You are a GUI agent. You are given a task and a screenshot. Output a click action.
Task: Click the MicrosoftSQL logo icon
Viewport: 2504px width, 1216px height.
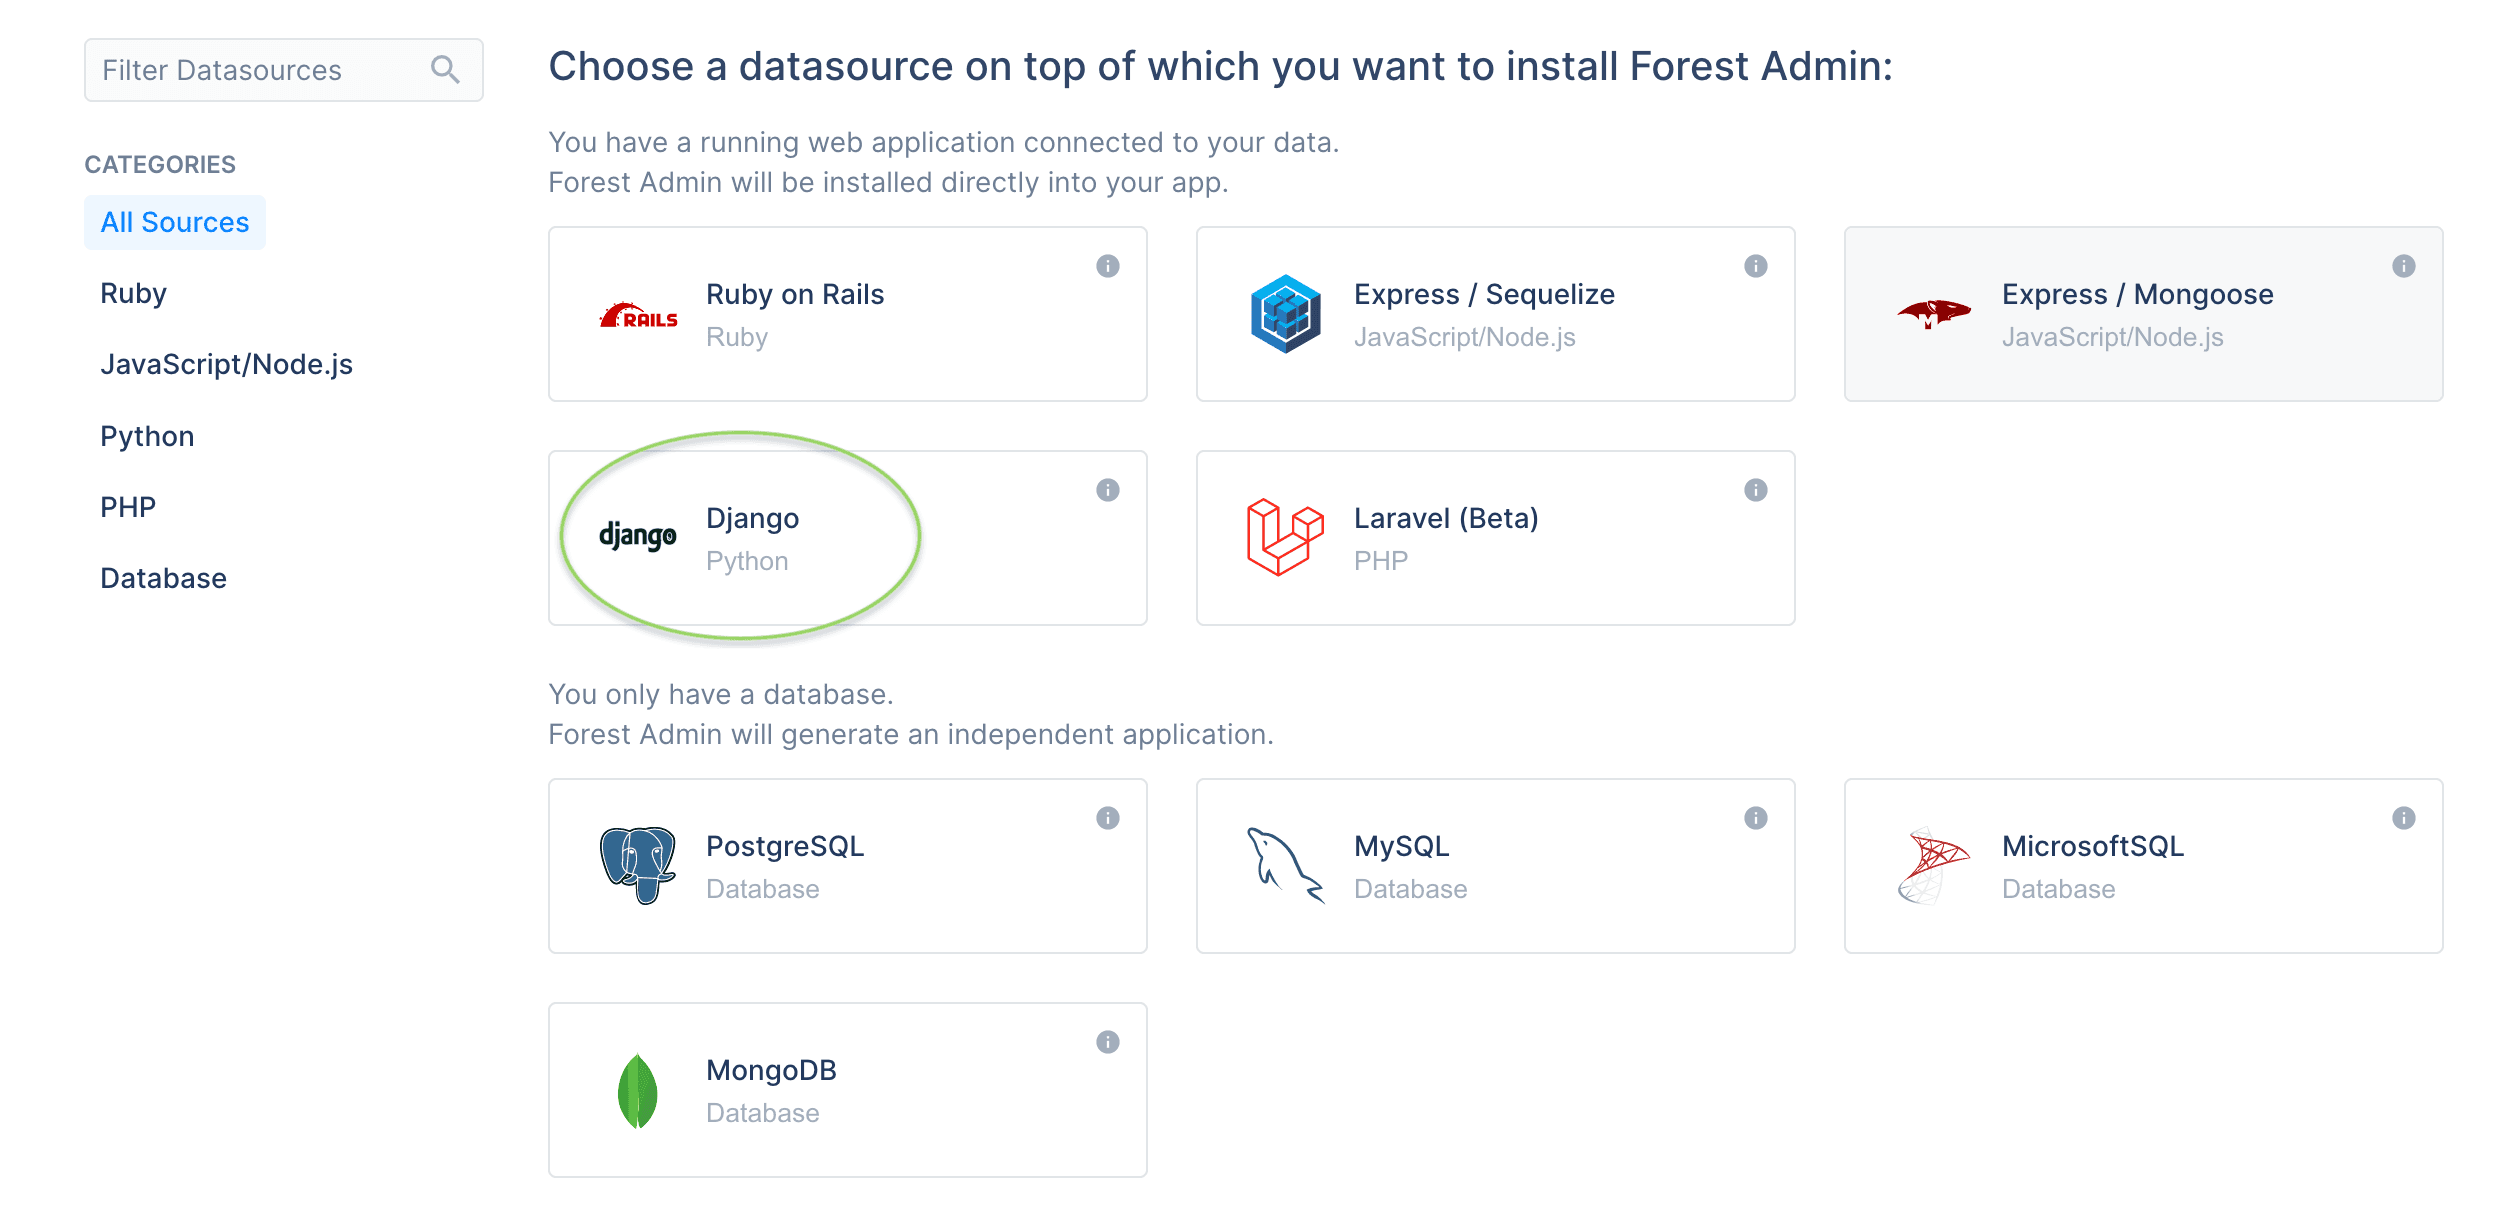1934,866
